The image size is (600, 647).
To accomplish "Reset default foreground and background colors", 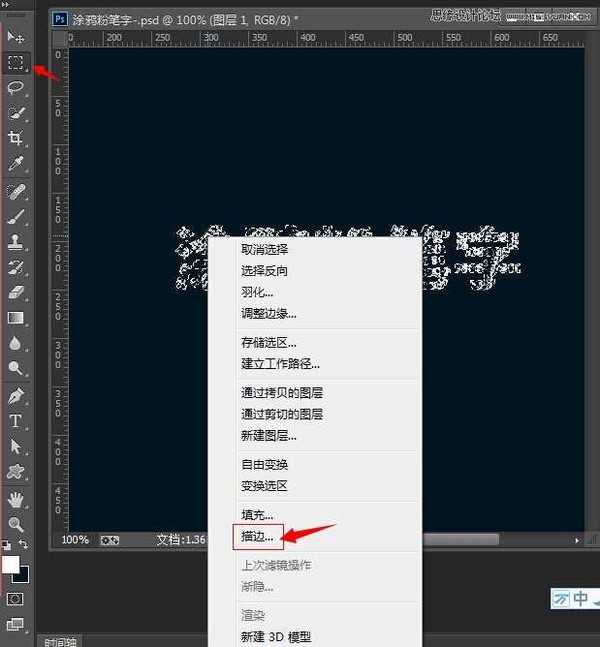I will click(6, 545).
